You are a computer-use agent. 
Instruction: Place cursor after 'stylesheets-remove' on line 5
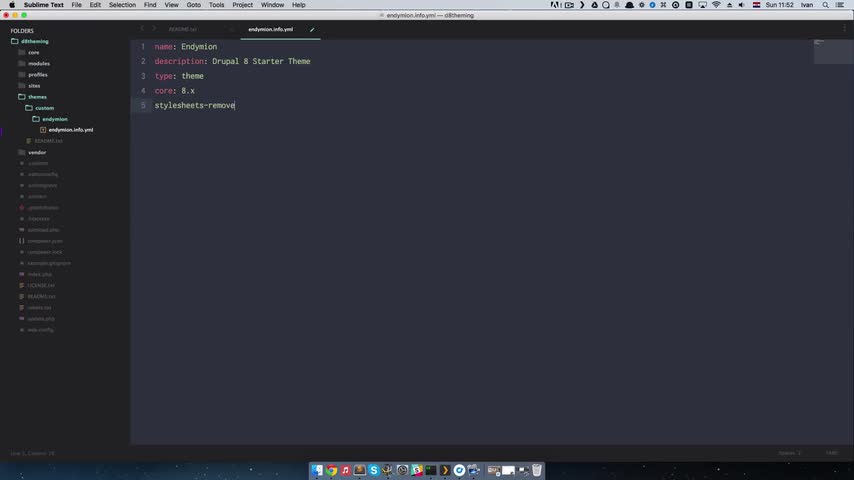pos(235,105)
